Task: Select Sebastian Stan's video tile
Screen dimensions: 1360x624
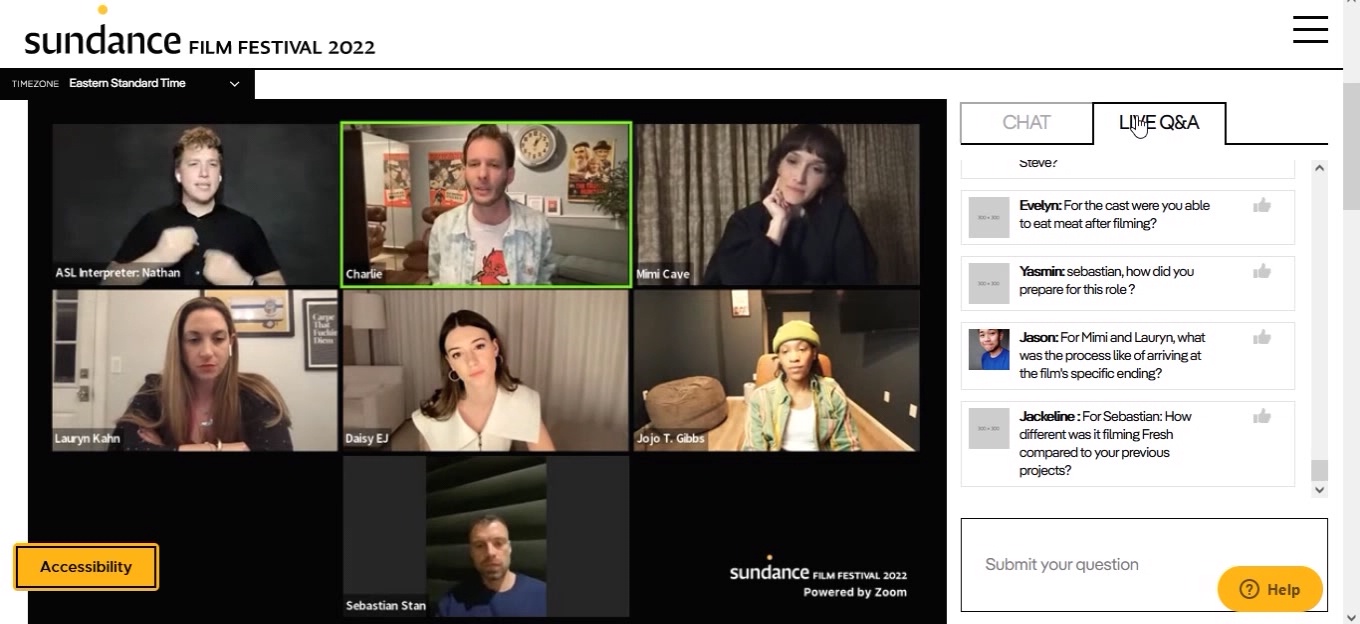Action: click(486, 537)
